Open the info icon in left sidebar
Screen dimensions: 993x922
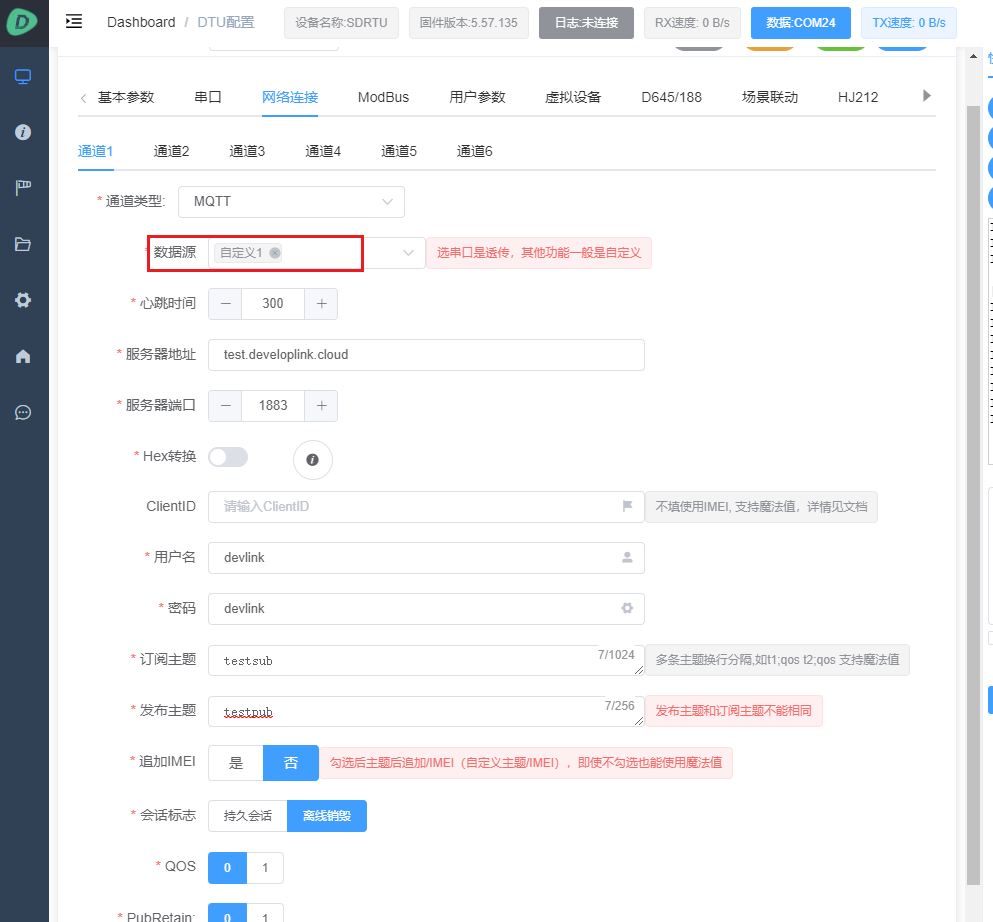tap(23, 132)
